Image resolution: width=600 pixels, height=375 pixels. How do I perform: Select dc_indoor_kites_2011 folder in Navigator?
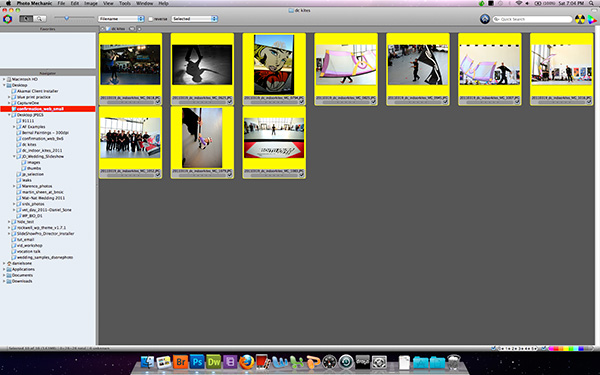pos(42,150)
